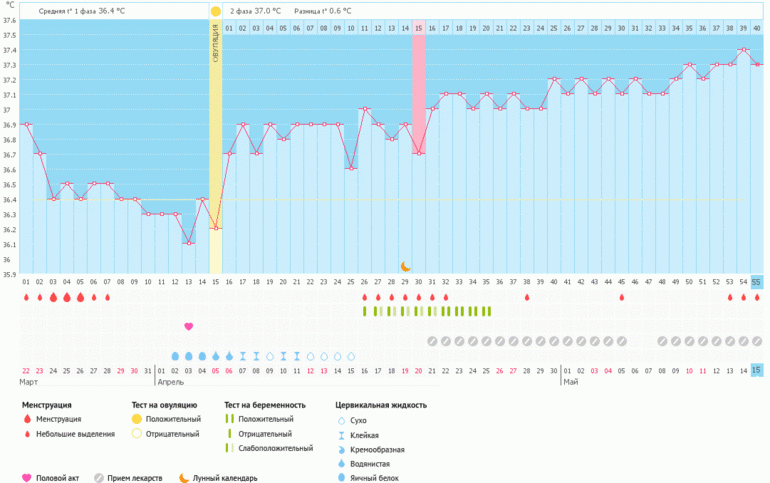Click the horizontal 36.4 average baseline line
770x483 pixels.
388,200
